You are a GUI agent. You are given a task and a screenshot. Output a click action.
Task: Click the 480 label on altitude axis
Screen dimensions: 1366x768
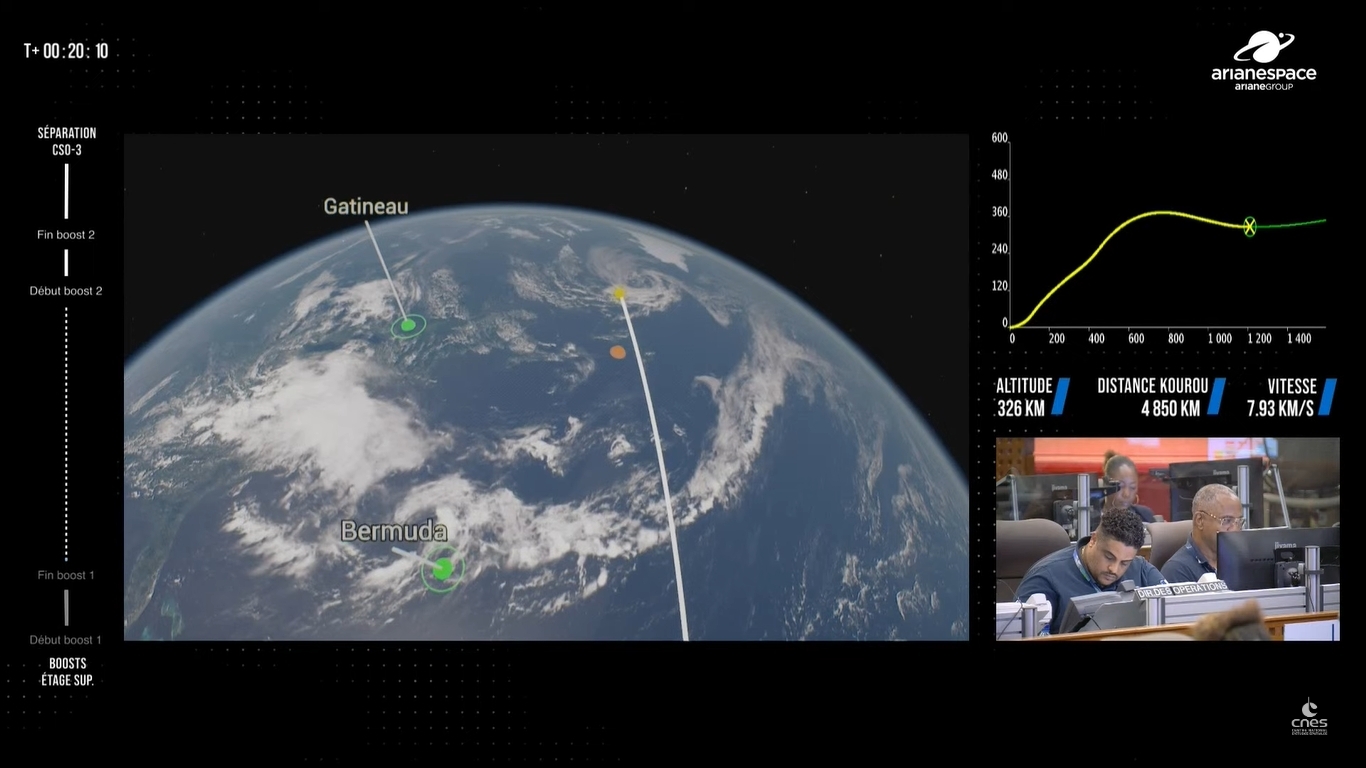tap(999, 175)
